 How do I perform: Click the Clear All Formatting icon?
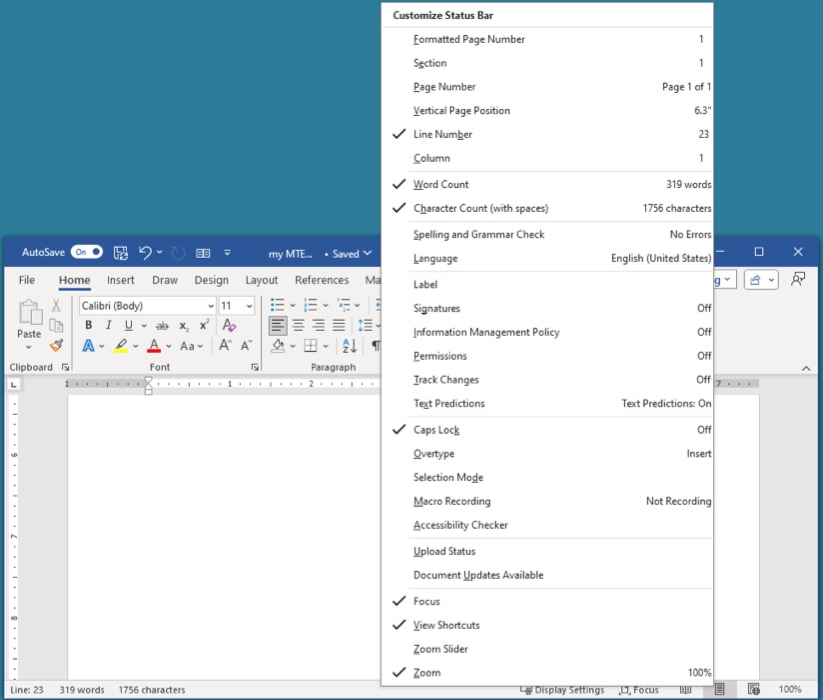226,324
